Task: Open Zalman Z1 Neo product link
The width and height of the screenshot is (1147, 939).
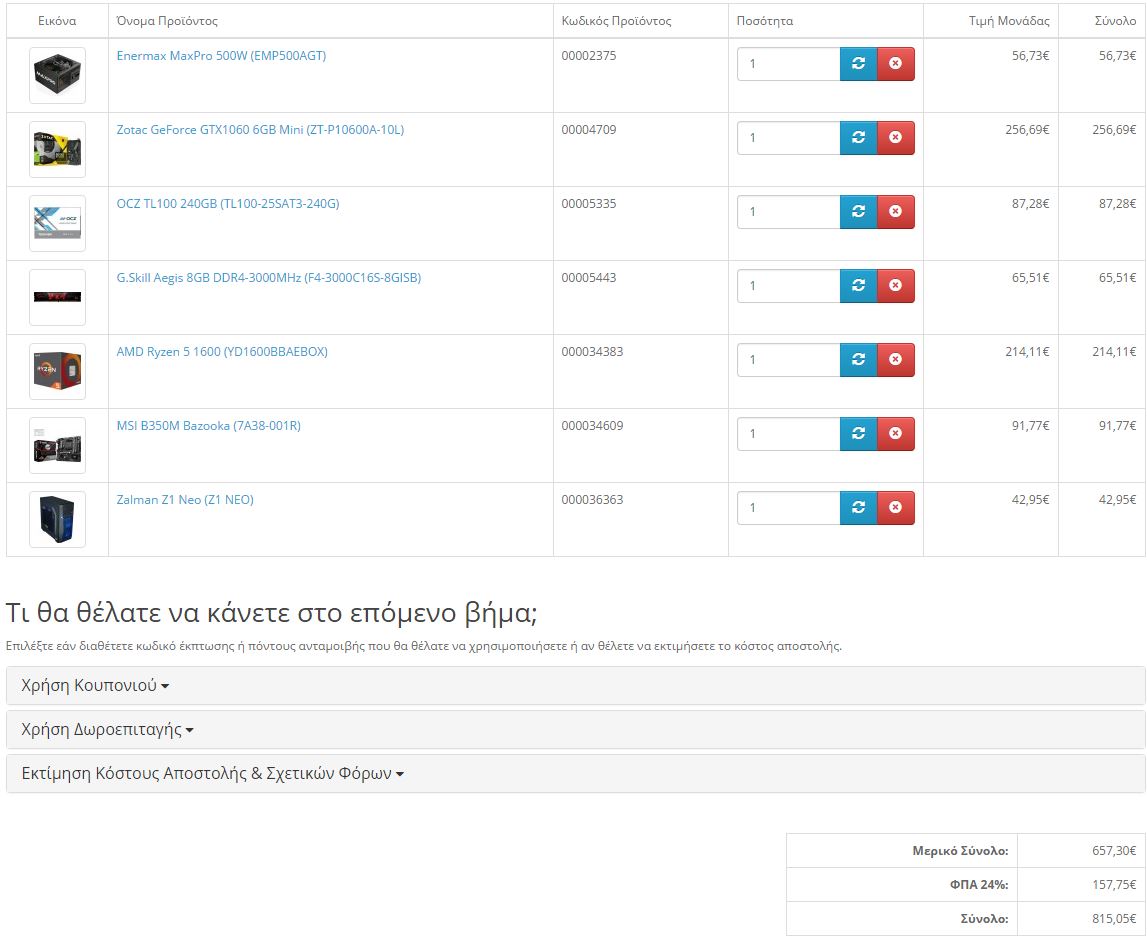Action: (x=185, y=499)
